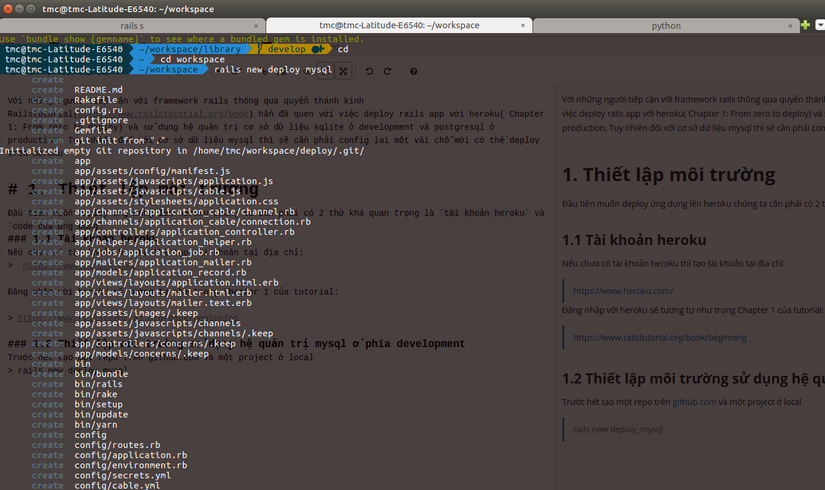Screen dimensions: 825x490
Task: Click the undo arrow in the editor toolbar
Action: [369, 71]
